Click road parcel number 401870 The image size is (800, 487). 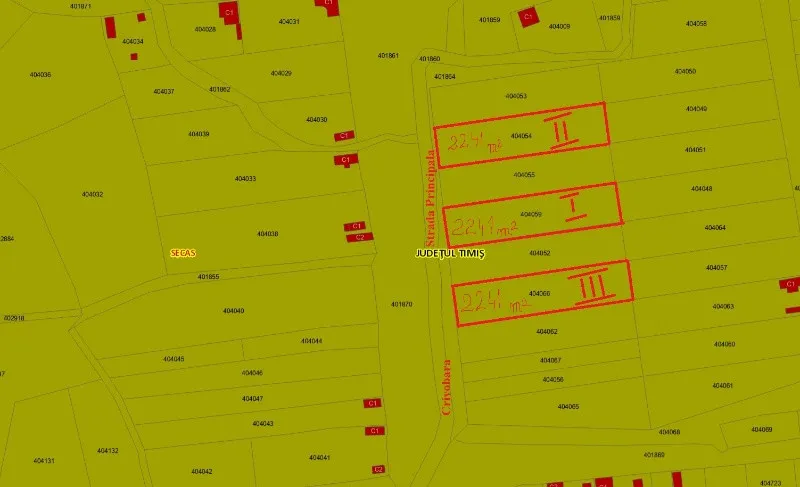coord(402,304)
